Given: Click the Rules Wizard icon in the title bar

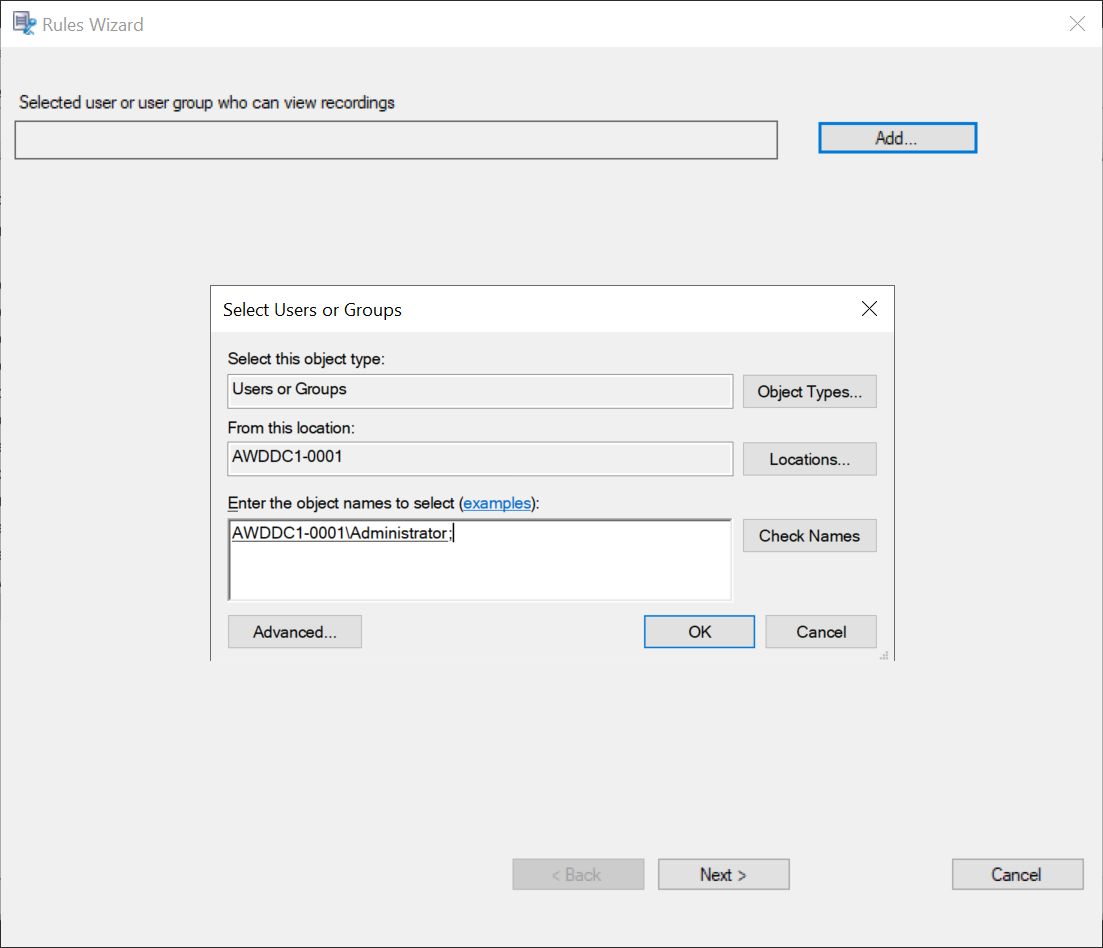Looking at the screenshot, I should tap(24, 23).
